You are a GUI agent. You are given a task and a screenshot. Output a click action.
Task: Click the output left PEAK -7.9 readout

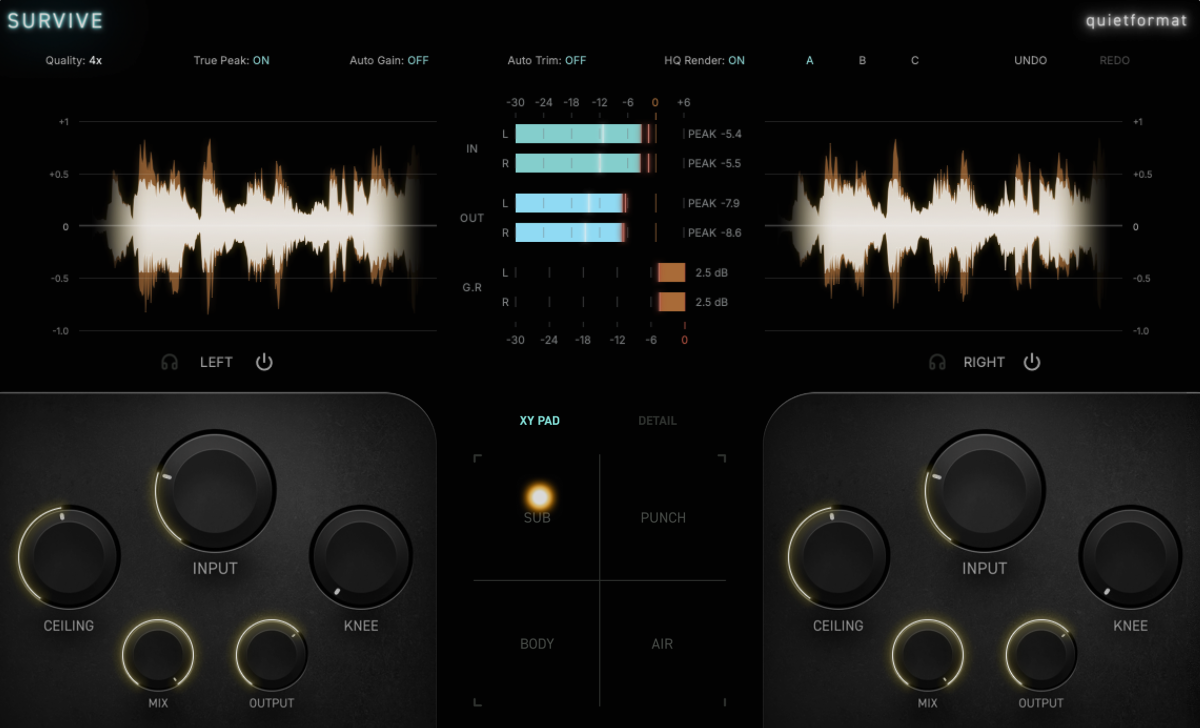coord(715,203)
